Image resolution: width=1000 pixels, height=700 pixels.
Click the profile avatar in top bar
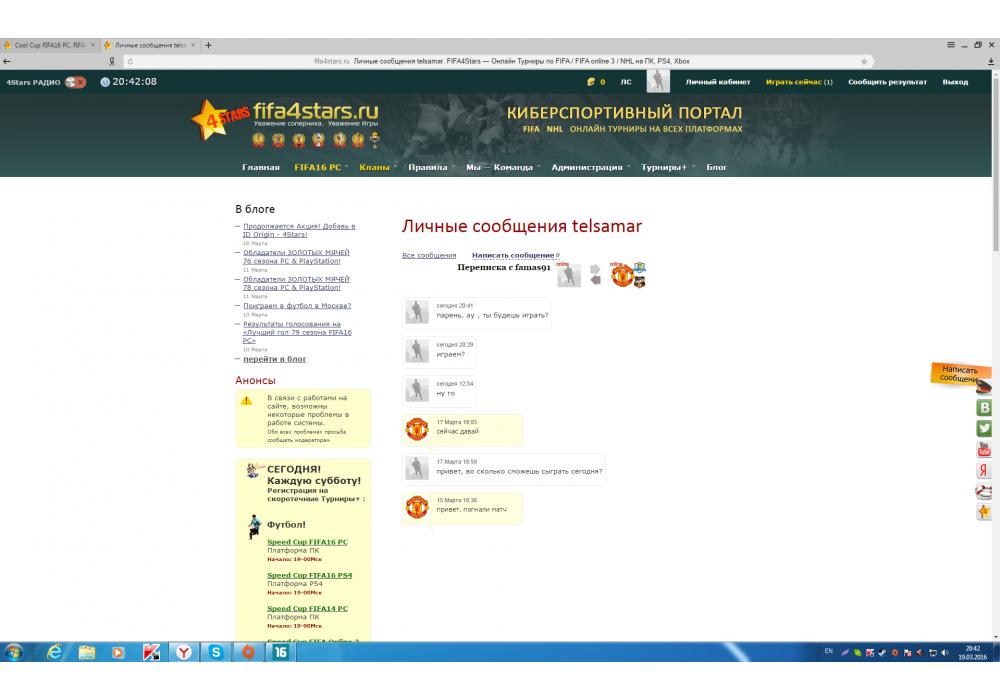pyautogui.click(x=657, y=82)
